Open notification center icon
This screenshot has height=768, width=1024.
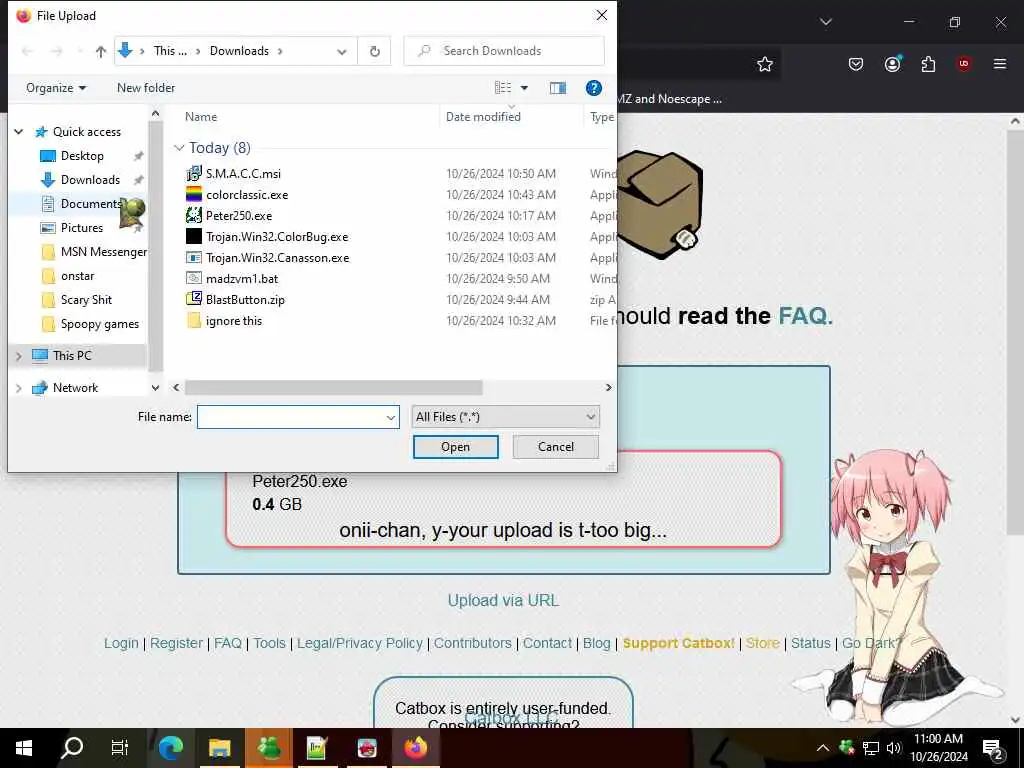[x=993, y=750]
